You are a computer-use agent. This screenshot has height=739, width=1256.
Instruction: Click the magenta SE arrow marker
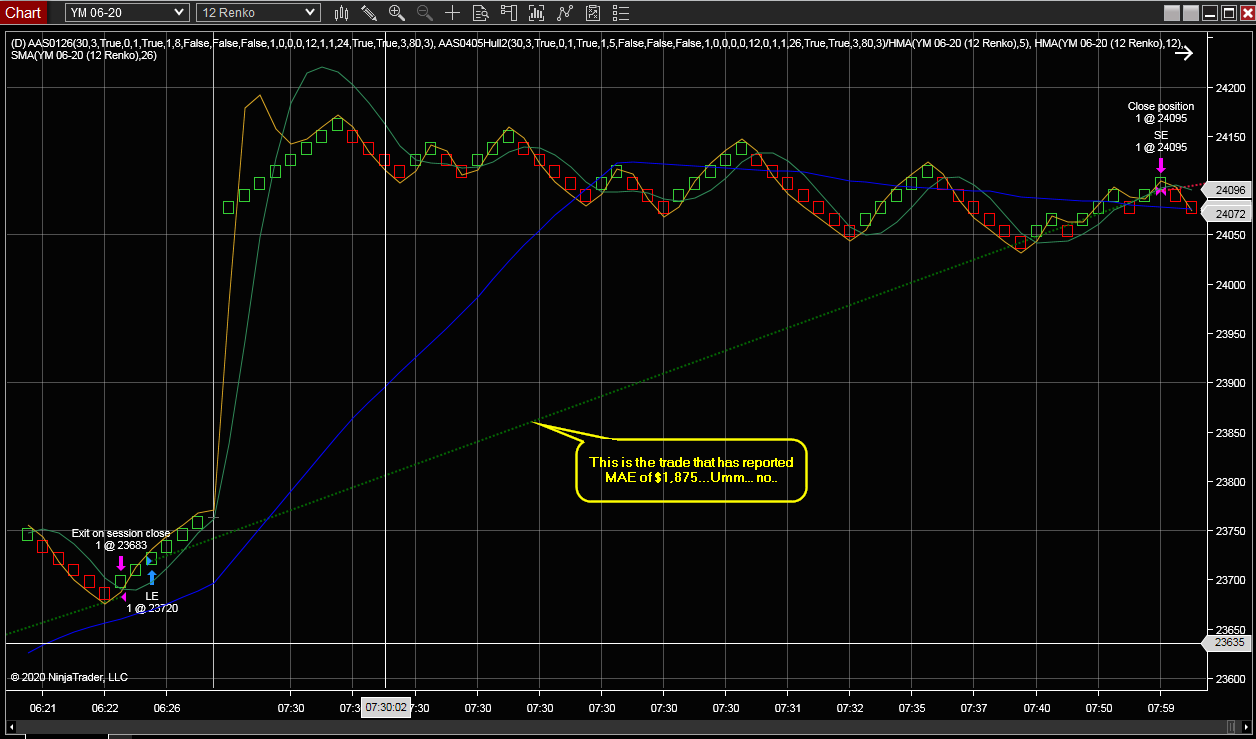1160,165
